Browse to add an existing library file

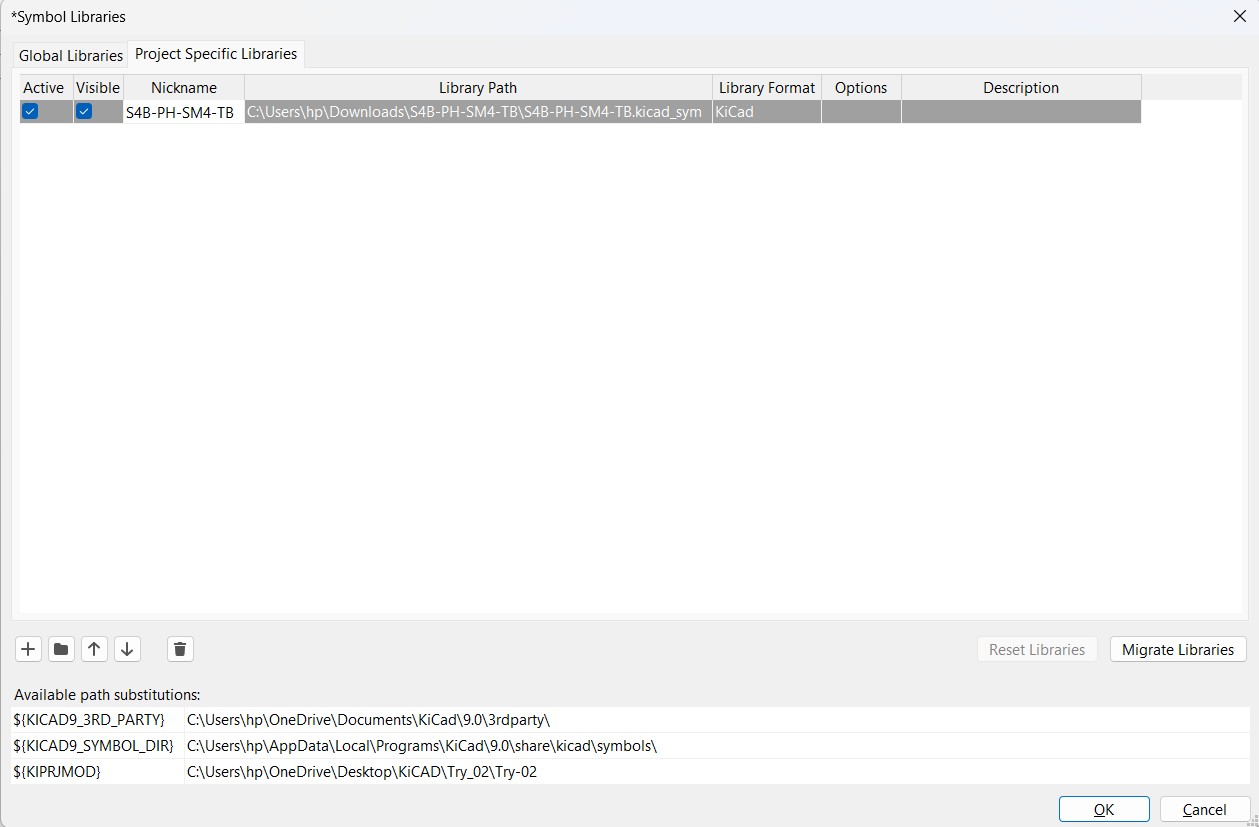point(61,649)
